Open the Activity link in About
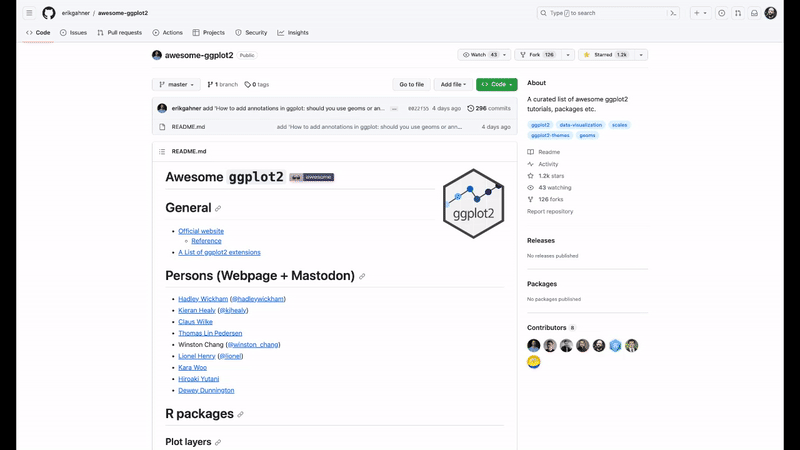Image resolution: width=800 pixels, height=450 pixels. click(543, 164)
